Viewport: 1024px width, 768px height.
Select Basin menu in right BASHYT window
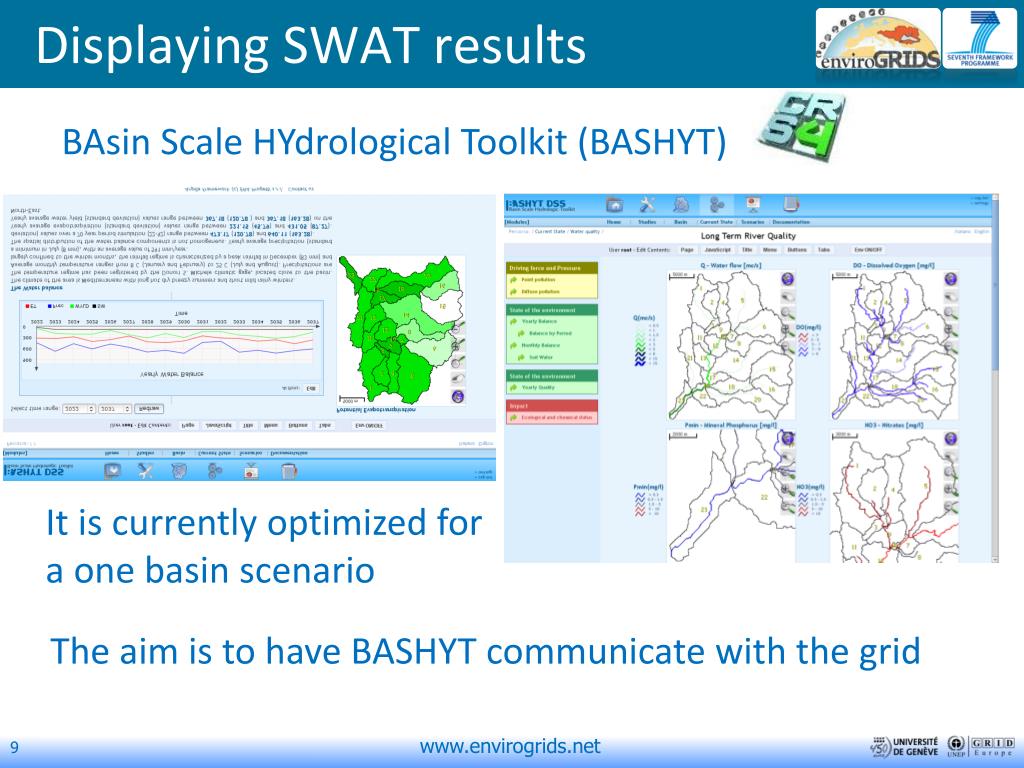click(680, 222)
